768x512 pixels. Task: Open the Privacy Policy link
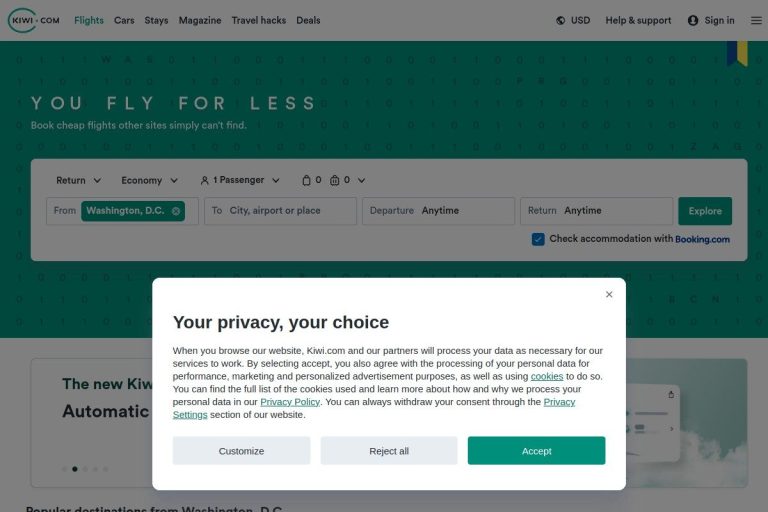[290, 402]
